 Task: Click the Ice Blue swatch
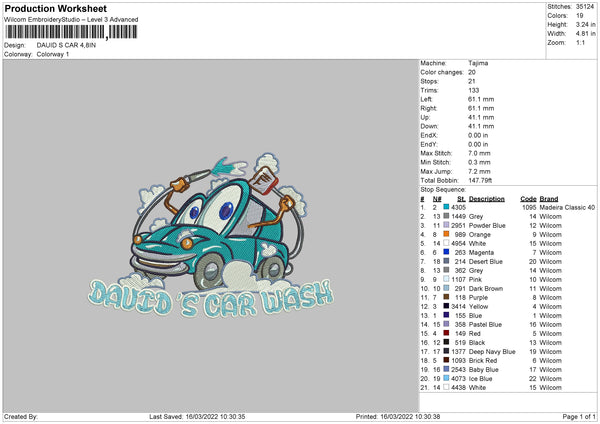[446, 378]
